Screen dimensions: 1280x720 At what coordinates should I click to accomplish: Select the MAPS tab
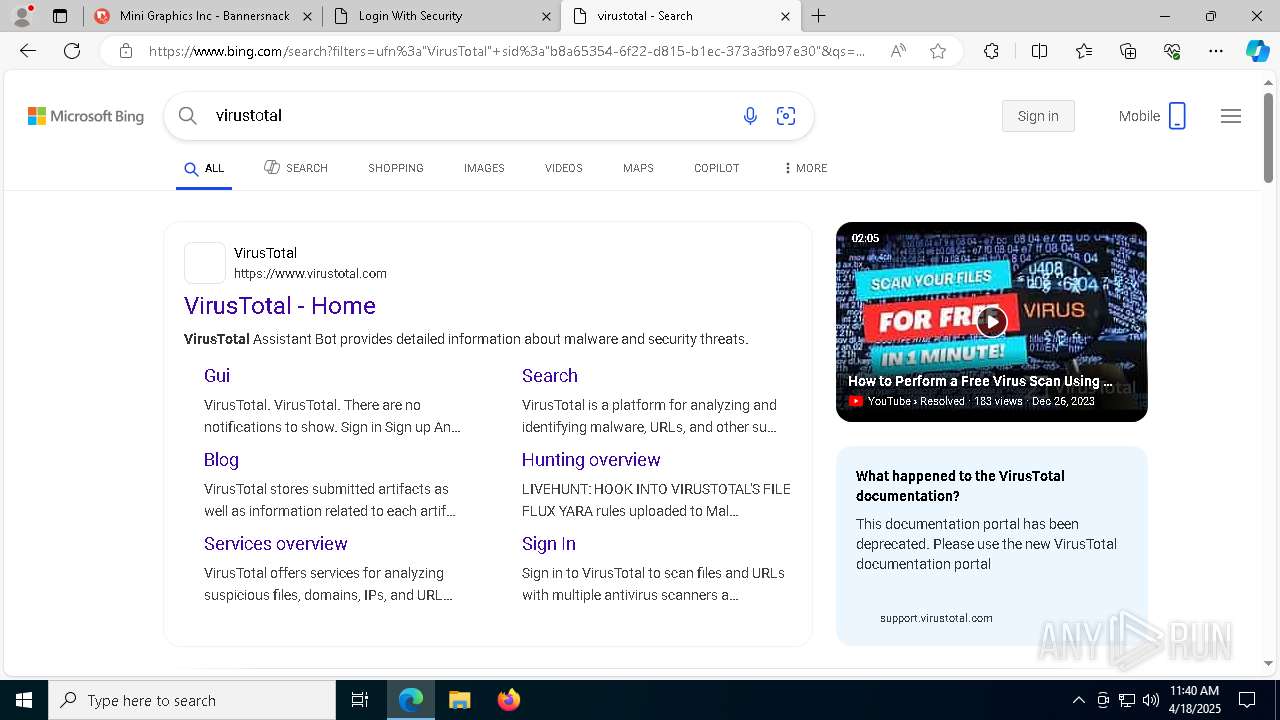coord(638,168)
